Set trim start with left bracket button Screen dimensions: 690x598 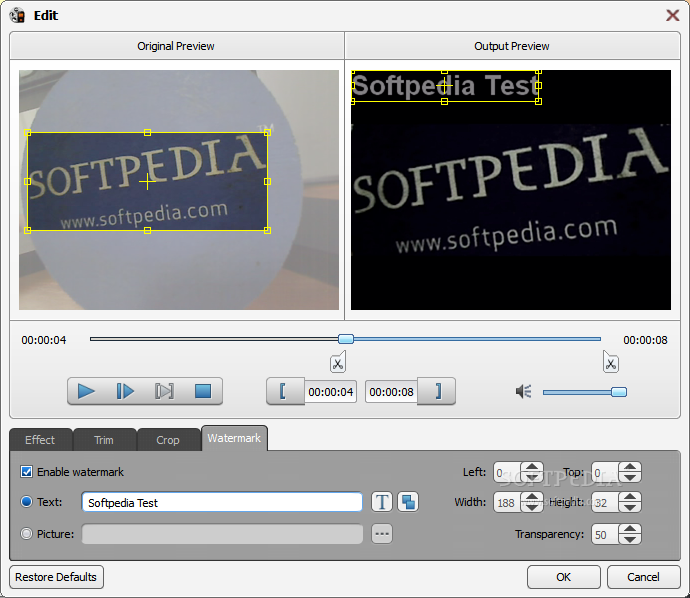tap(285, 391)
